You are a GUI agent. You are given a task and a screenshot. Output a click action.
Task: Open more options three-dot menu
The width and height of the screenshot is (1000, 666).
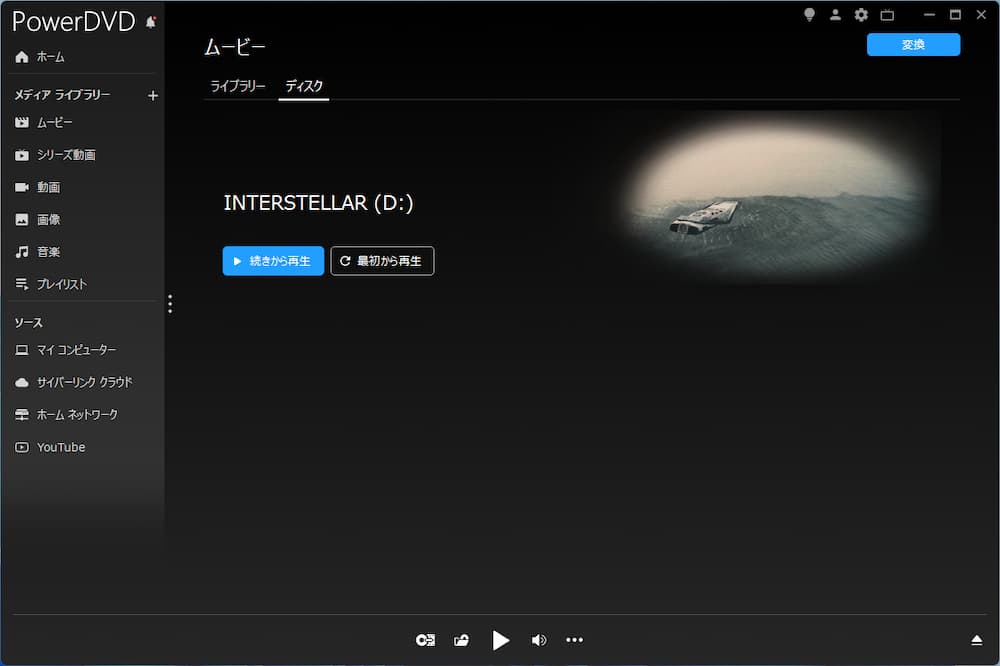coord(575,640)
